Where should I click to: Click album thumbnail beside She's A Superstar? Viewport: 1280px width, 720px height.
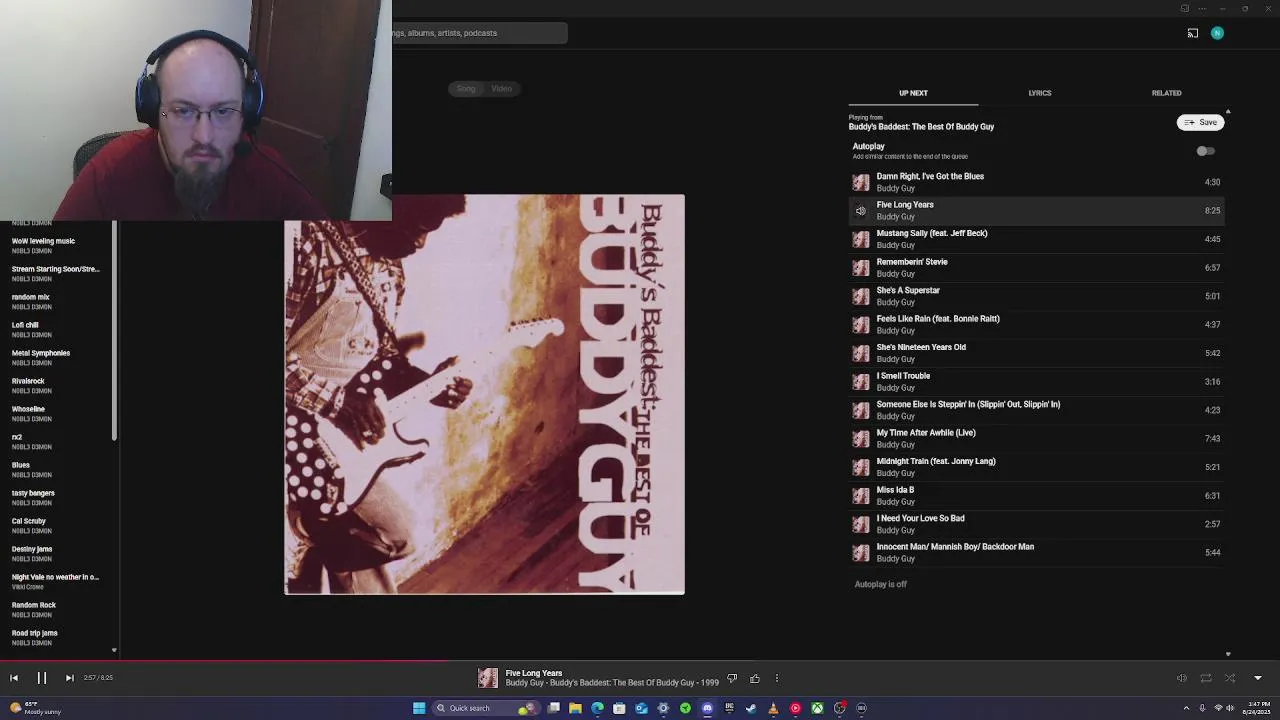861,296
